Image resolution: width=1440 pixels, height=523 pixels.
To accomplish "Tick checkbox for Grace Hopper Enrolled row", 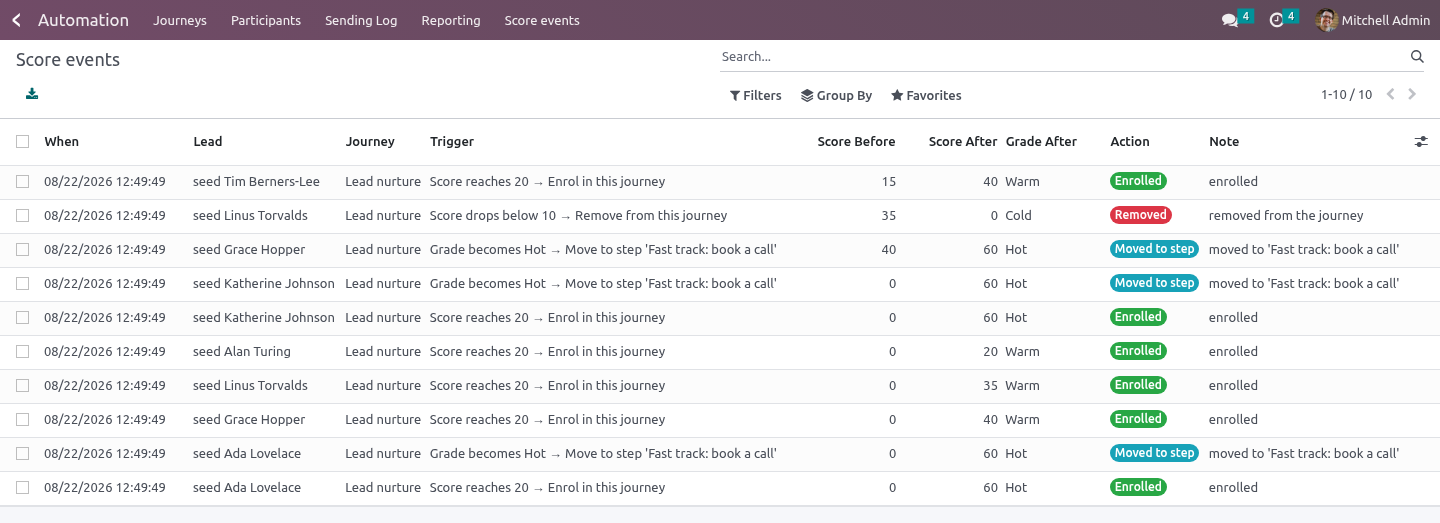I will [22, 420].
